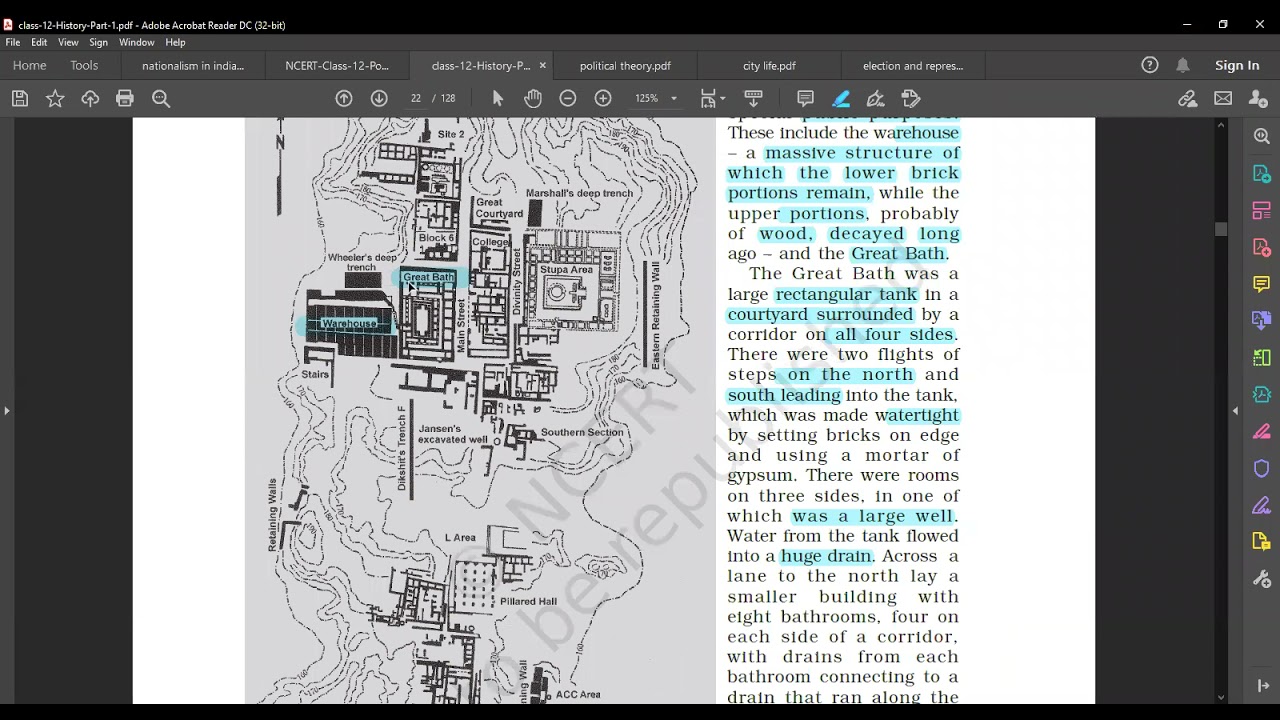Upload the file to cloud storage

coord(90,98)
